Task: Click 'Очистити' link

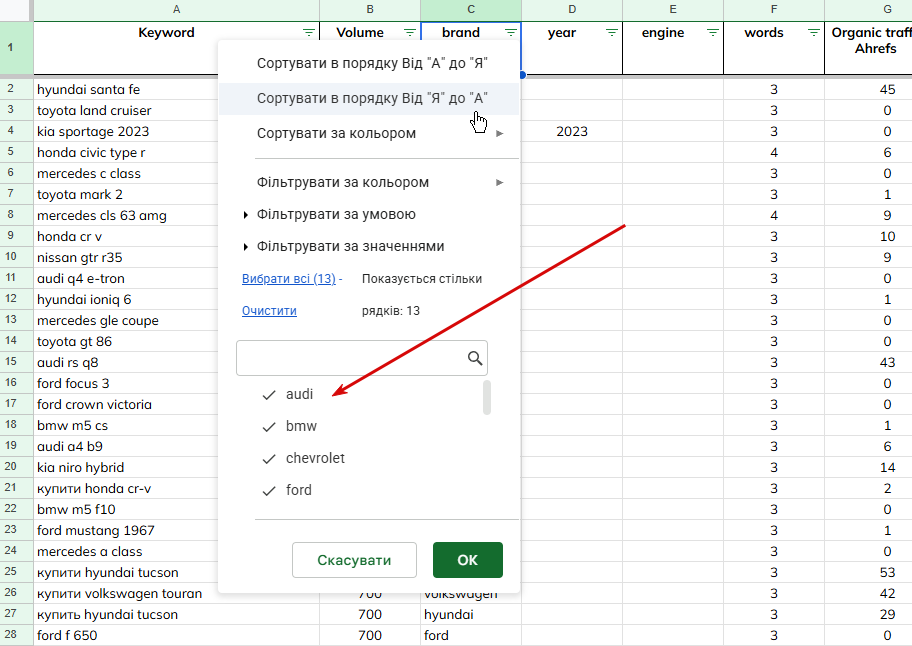Action: [269, 310]
